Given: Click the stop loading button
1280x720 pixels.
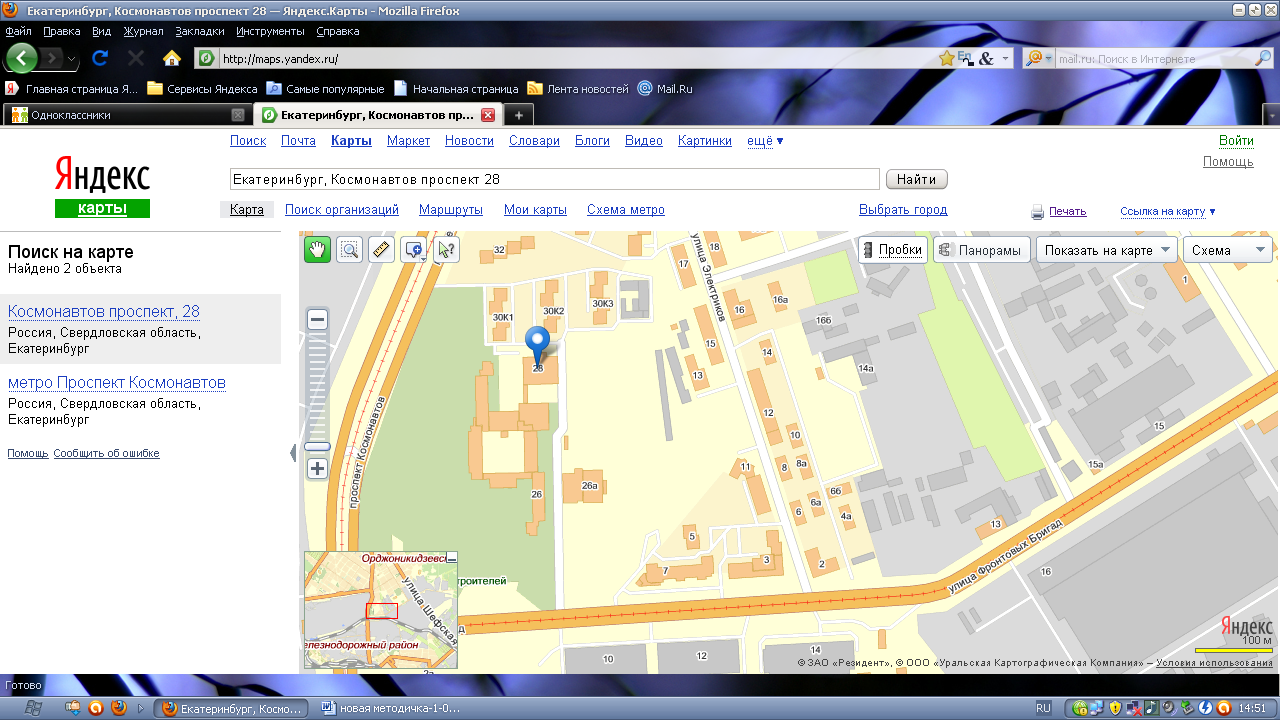Looking at the screenshot, I should 136,58.
